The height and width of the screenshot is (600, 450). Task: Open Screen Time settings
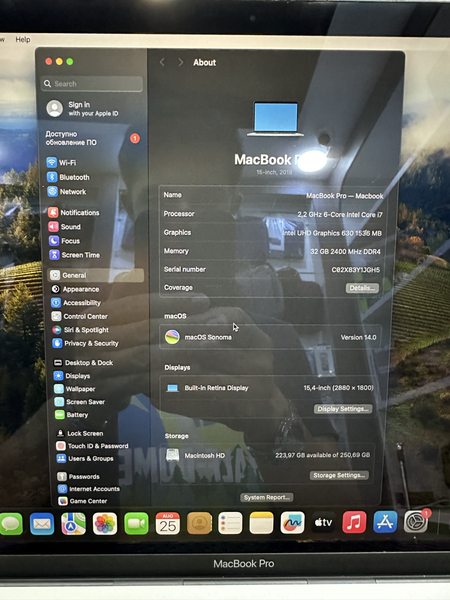[x=75, y=255]
